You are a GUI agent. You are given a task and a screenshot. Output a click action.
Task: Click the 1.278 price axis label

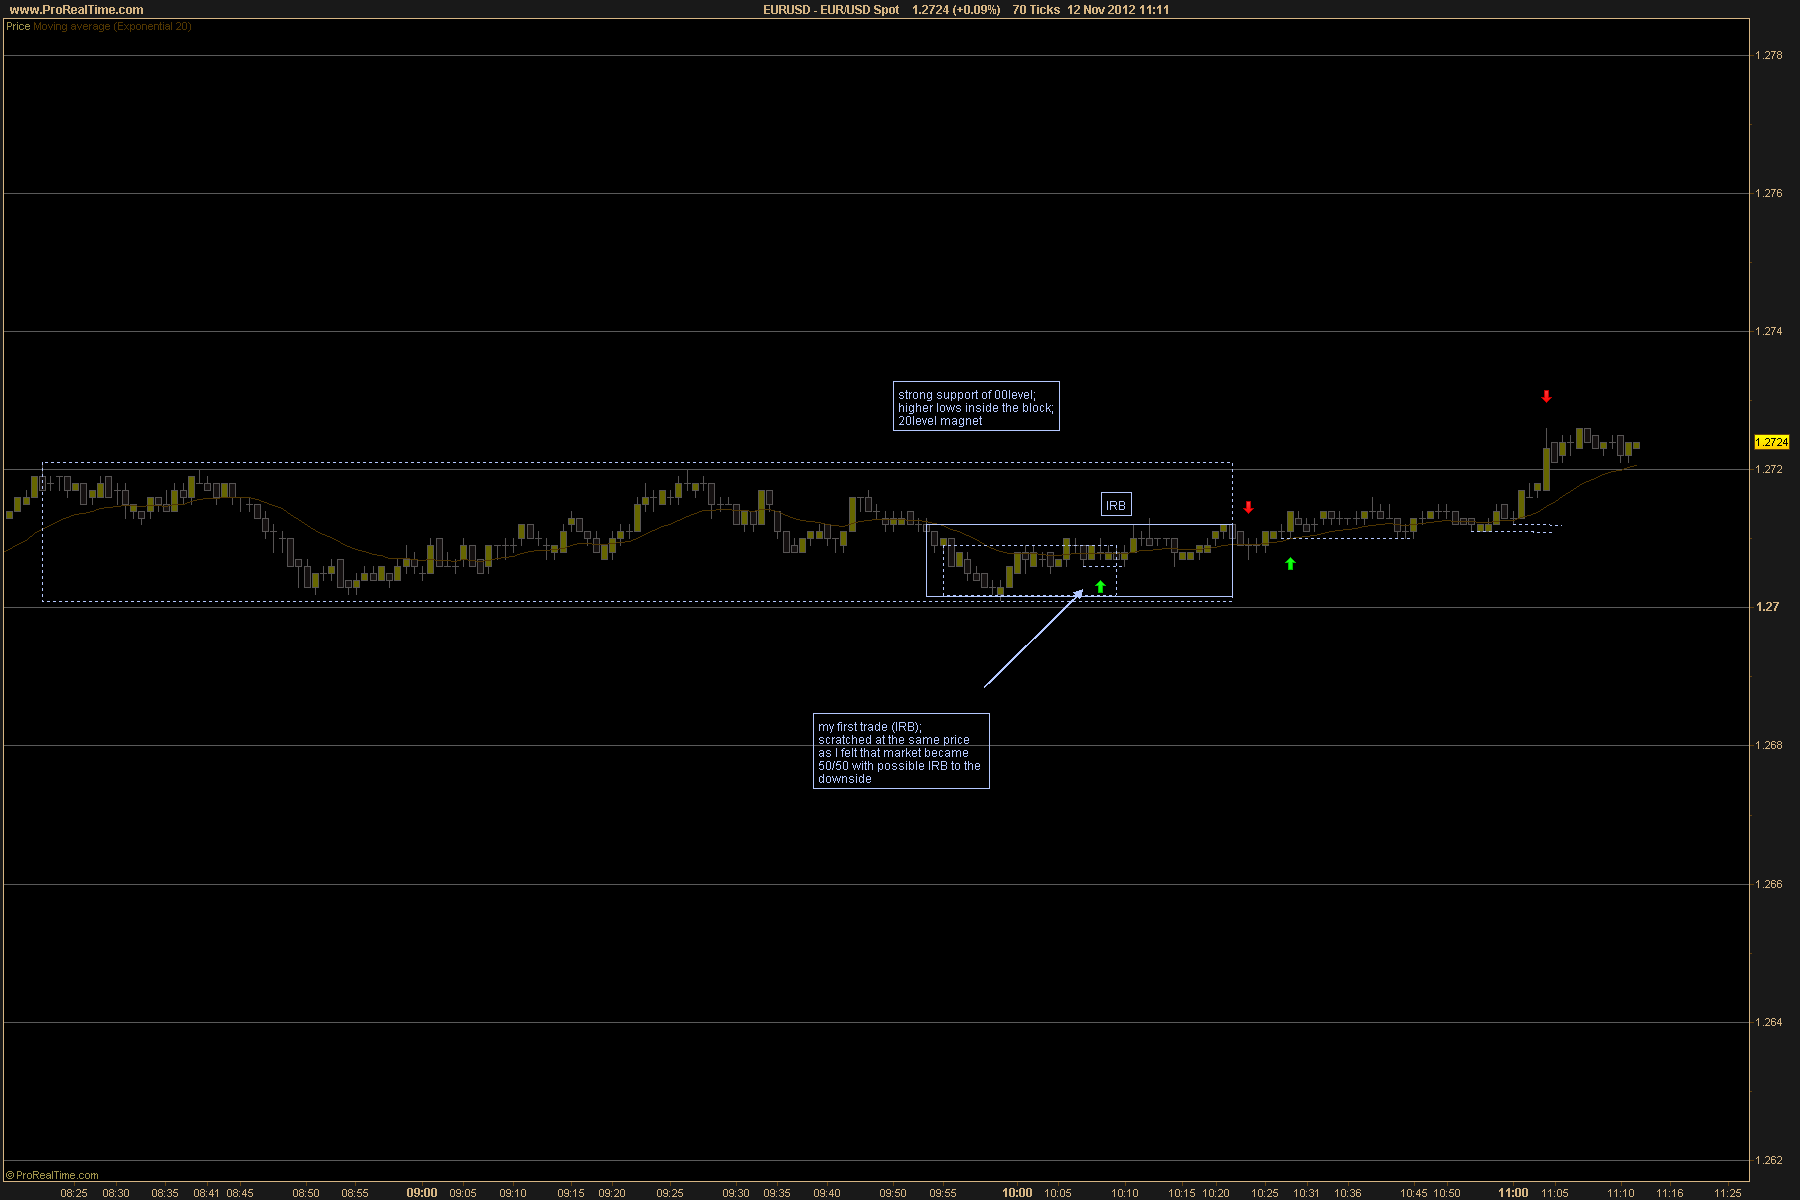[1769, 55]
